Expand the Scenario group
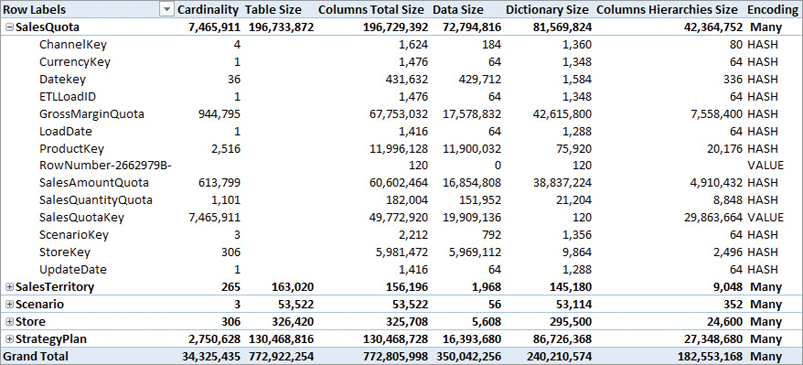The image size is (803, 365). click(x=9, y=305)
